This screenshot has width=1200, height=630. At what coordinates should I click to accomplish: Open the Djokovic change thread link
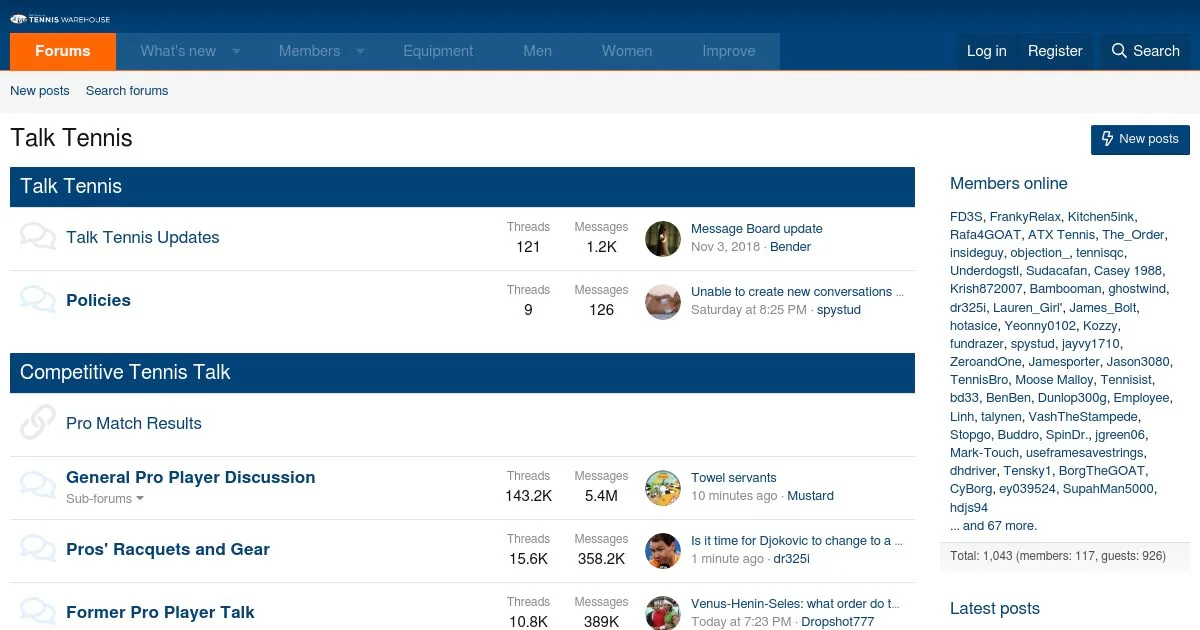797,541
